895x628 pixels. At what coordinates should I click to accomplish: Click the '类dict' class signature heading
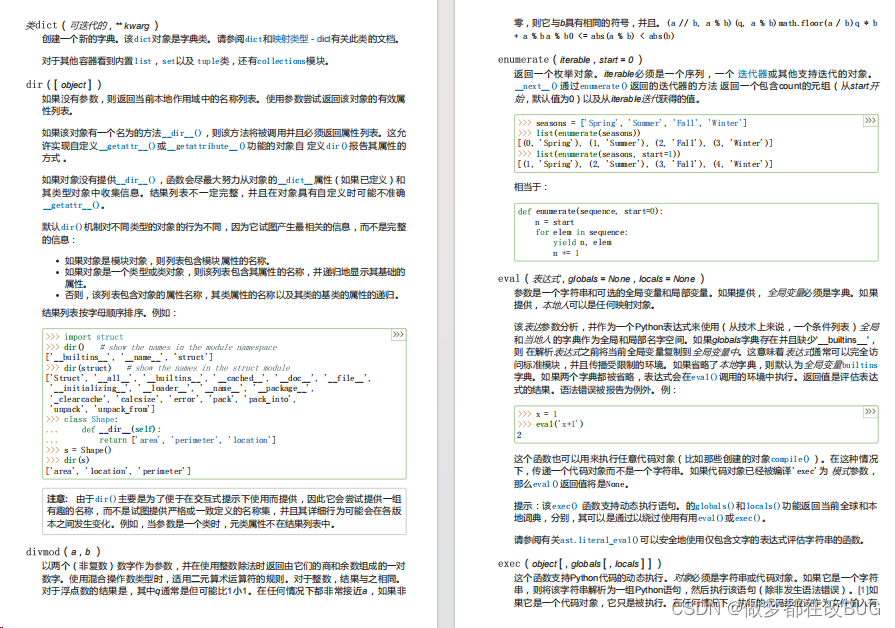[x=91, y=25]
